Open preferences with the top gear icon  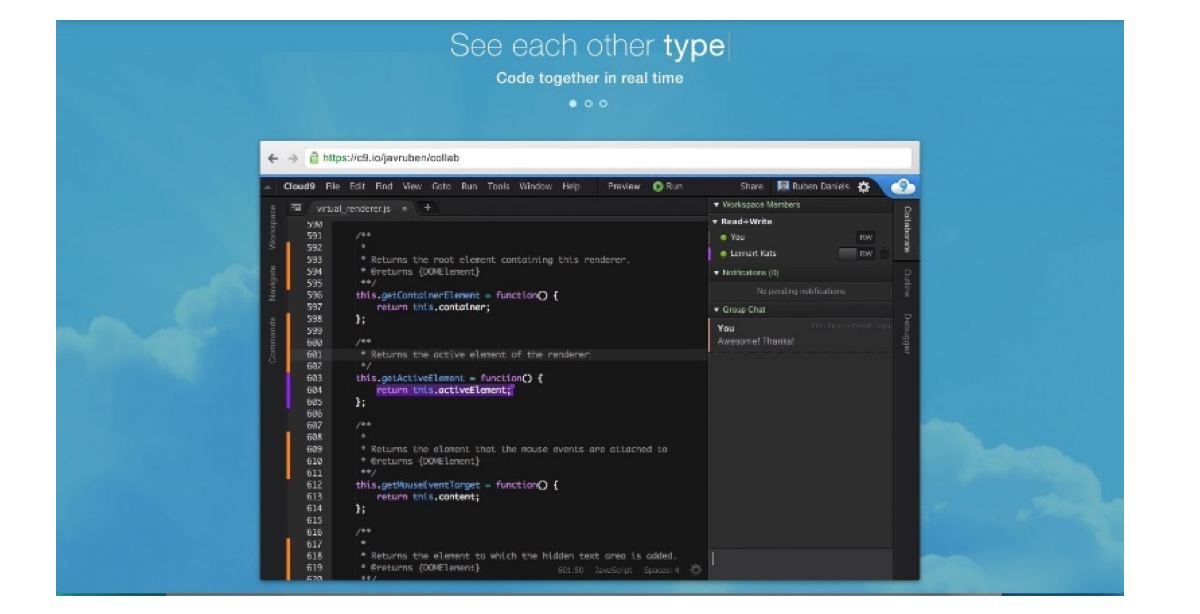click(864, 186)
